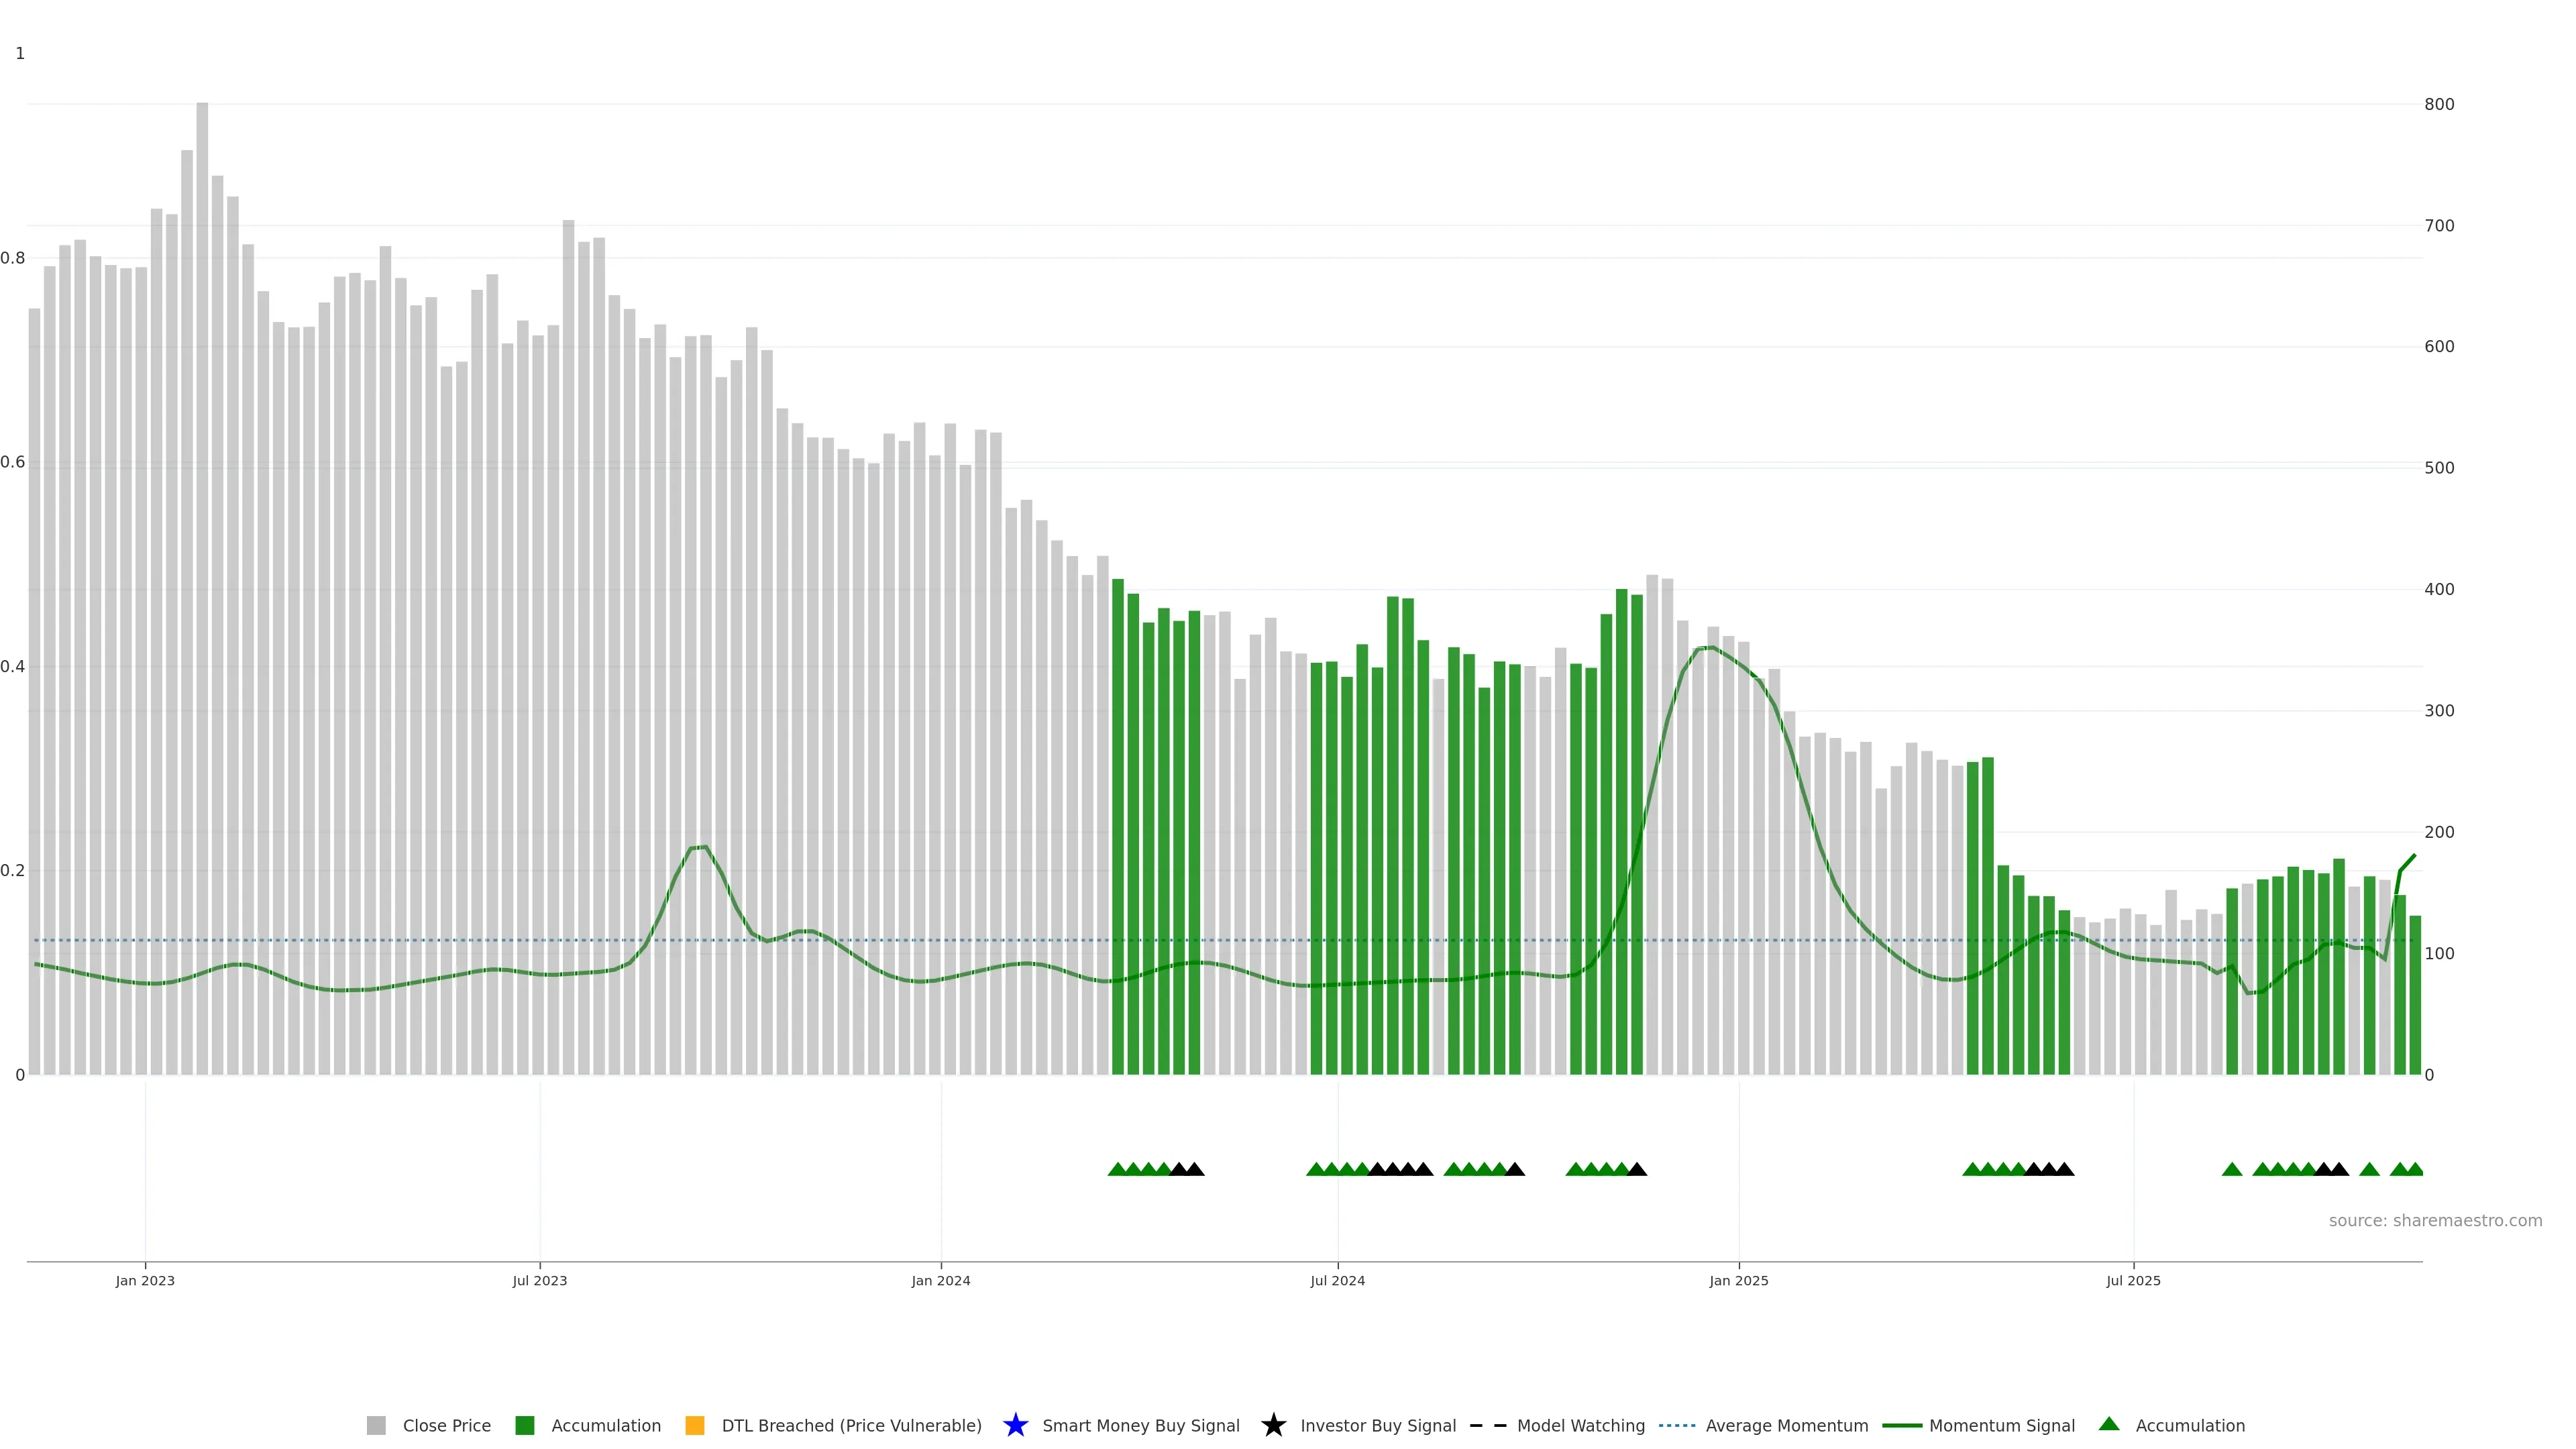Screen dimensions: 2576x1449
Task: Click the isolated green triangle just after Jul 2025
Action: tap(2231, 1169)
